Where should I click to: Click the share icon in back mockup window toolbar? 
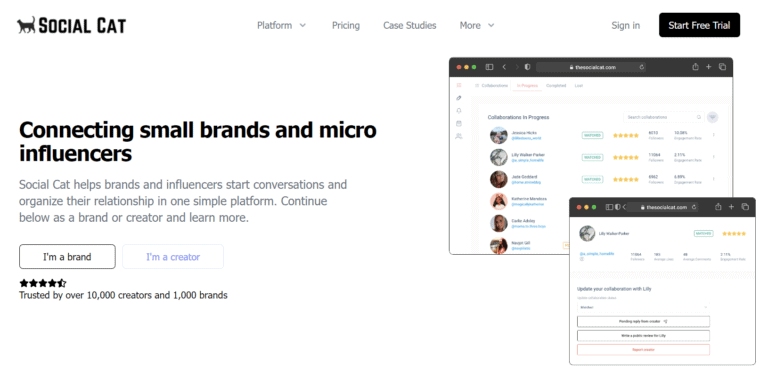(x=695, y=67)
